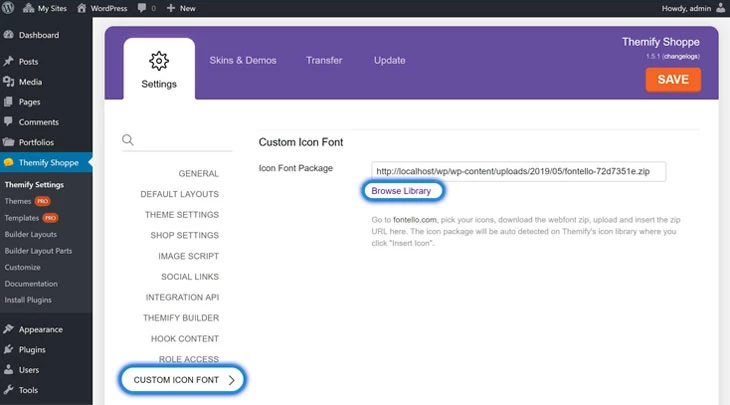This screenshot has width=730, height=405.
Task: Click the WordPress logo icon
Action: [x=8, y=8]
